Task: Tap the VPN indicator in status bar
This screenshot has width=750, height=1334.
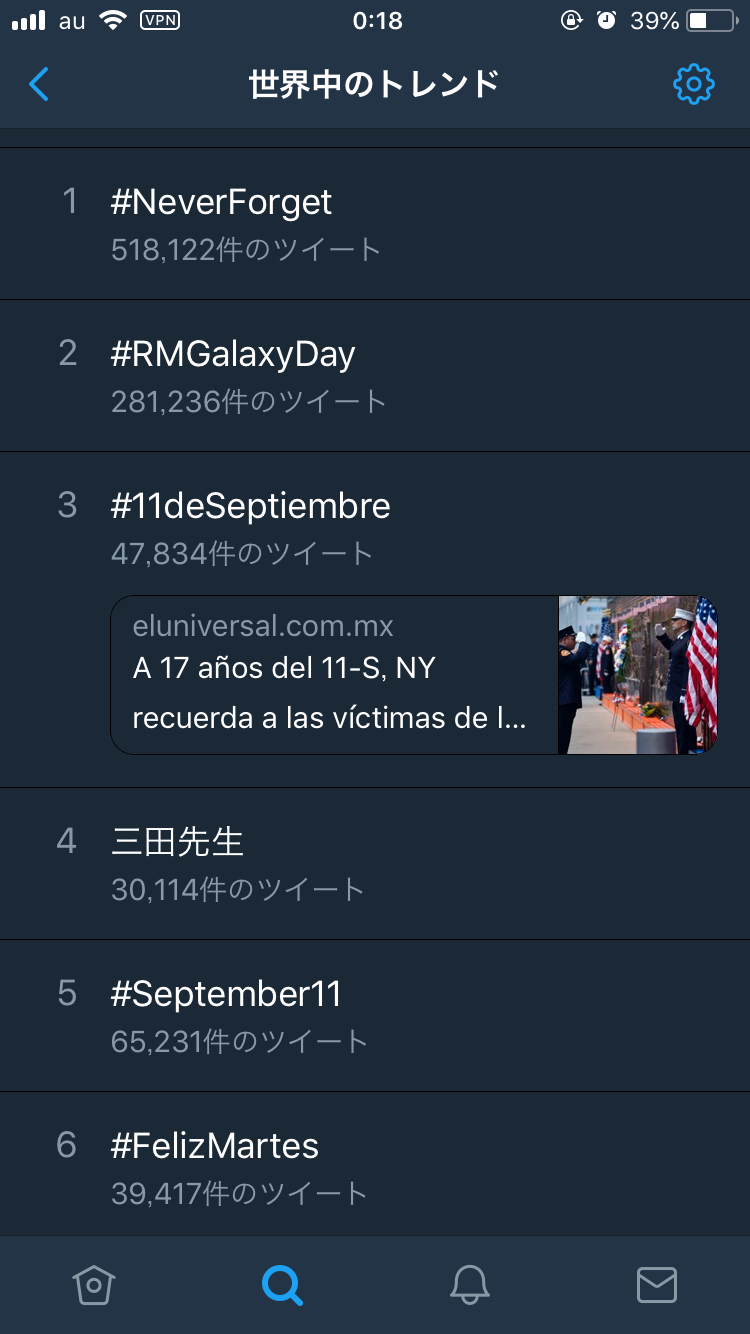Action: point(160,21)
